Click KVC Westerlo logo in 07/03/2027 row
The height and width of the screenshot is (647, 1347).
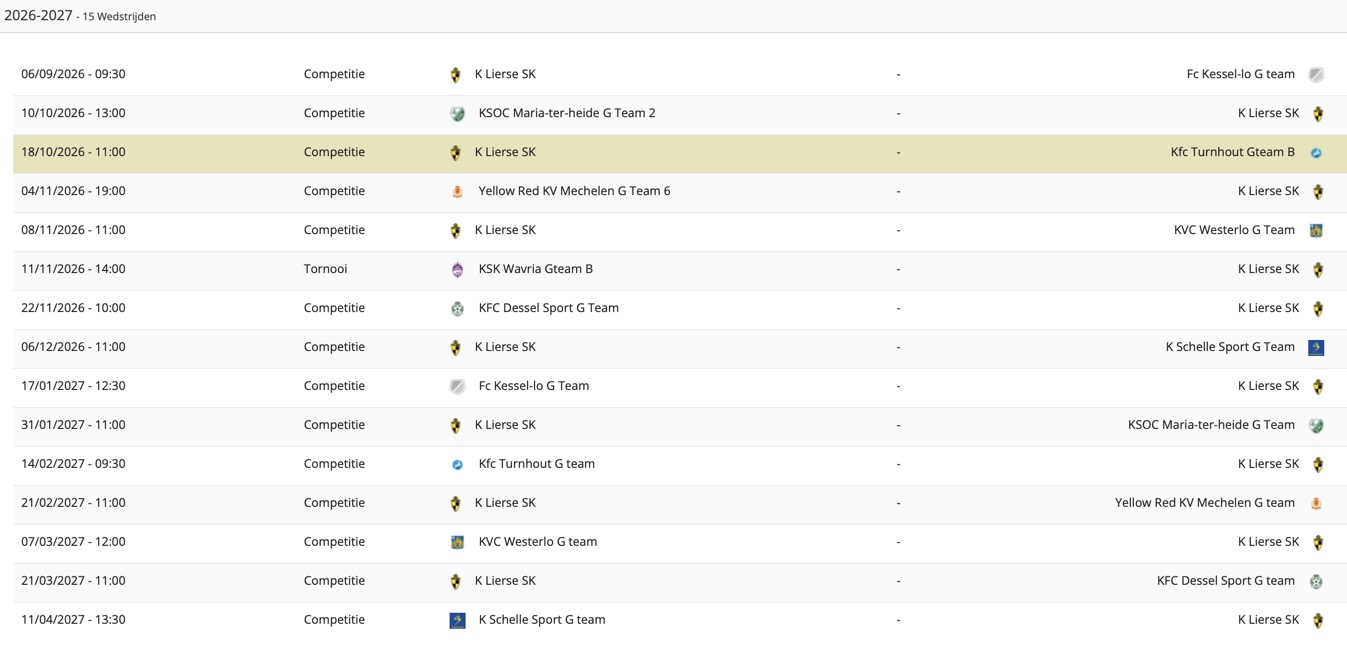tap(457, 543)
